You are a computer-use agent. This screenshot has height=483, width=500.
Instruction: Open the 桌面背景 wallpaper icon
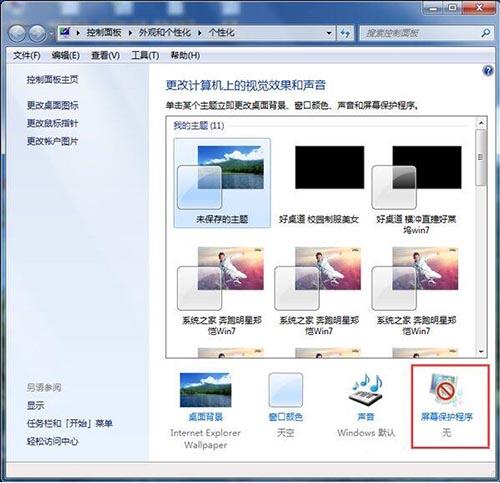205,390
